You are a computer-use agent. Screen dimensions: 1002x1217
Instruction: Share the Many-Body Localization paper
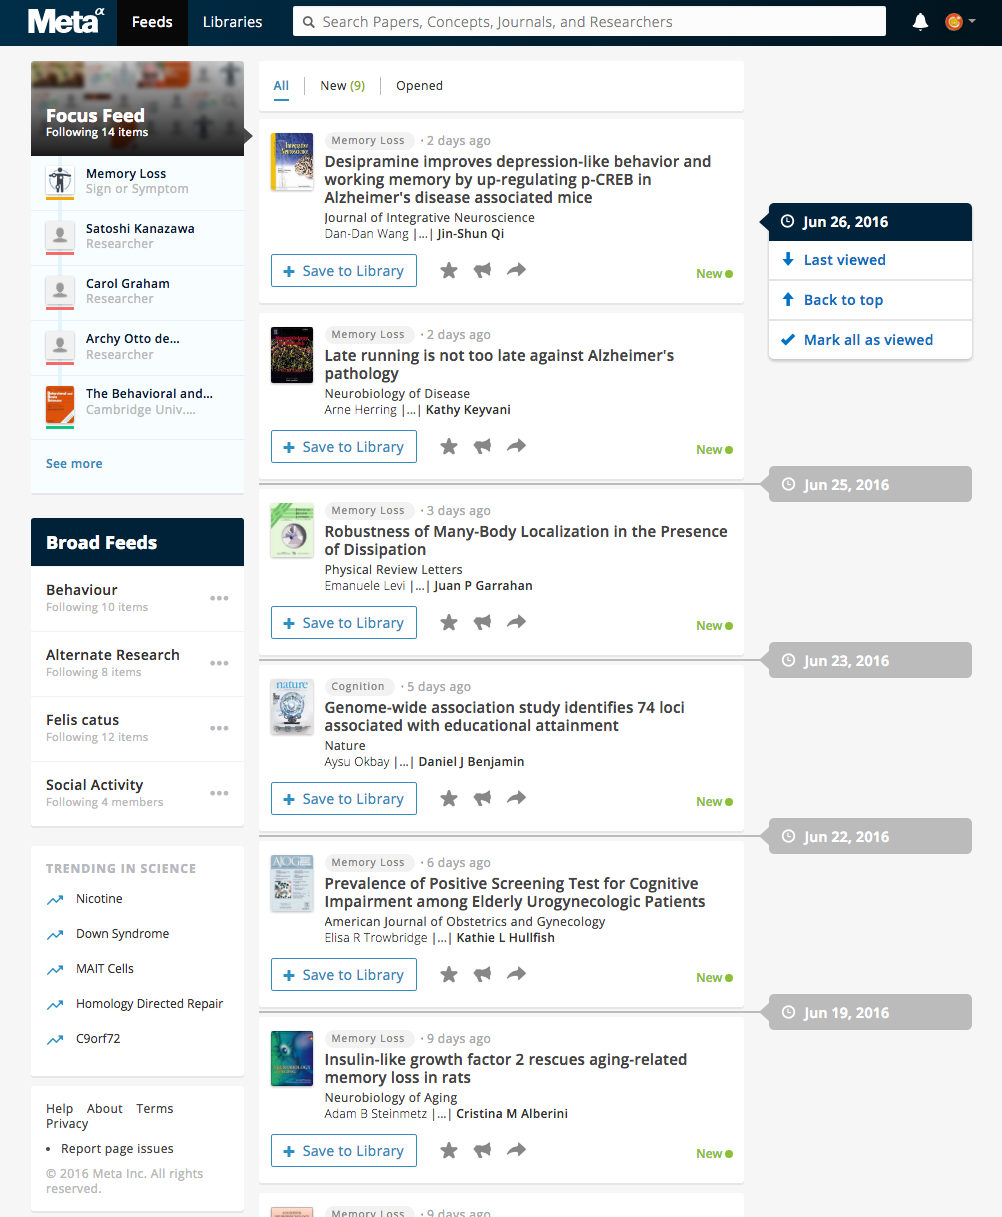(x=516, y=622)
